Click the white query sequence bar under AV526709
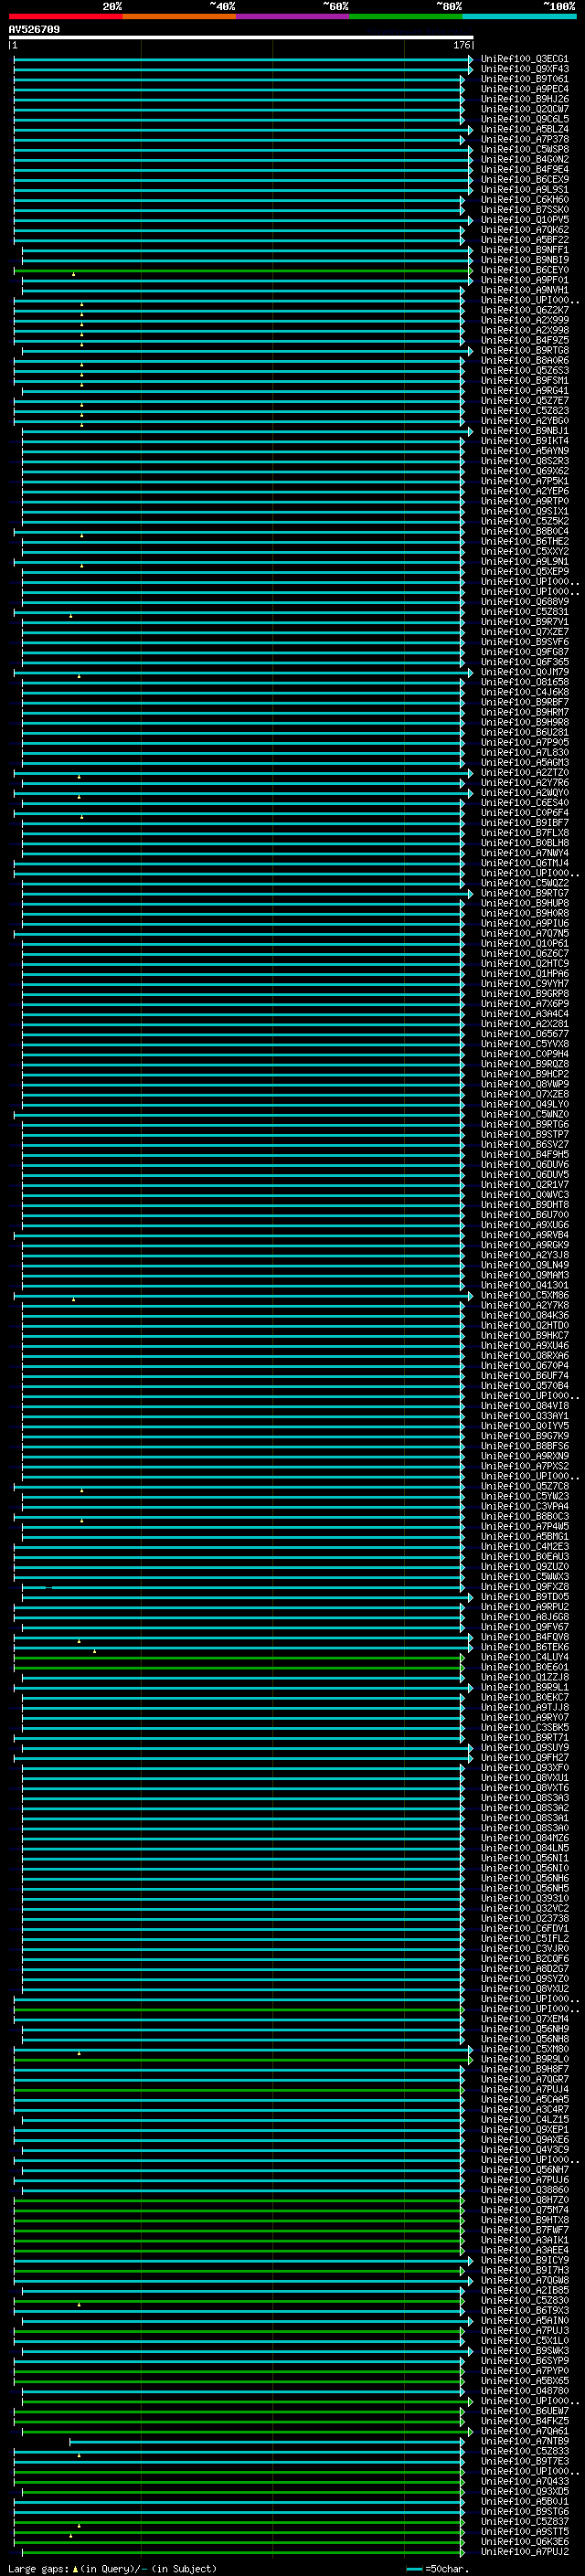 click(x=241, y=38)
